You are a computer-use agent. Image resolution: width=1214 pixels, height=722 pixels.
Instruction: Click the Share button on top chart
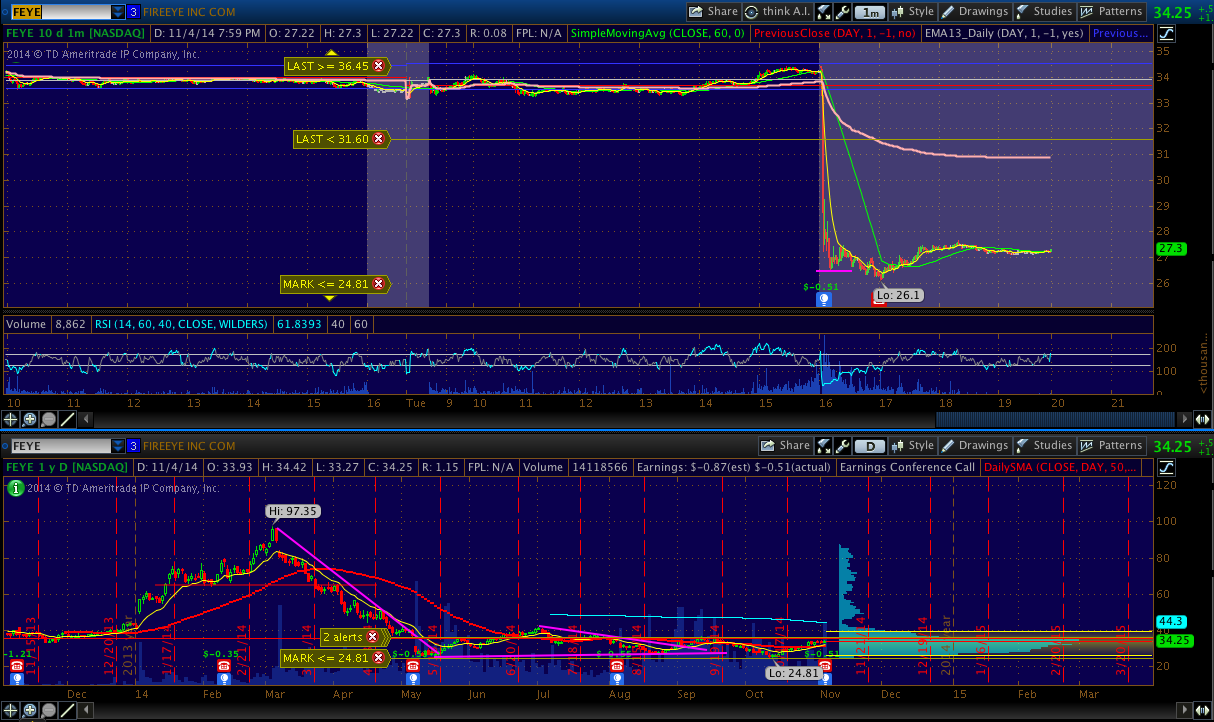tap(713, 12)
